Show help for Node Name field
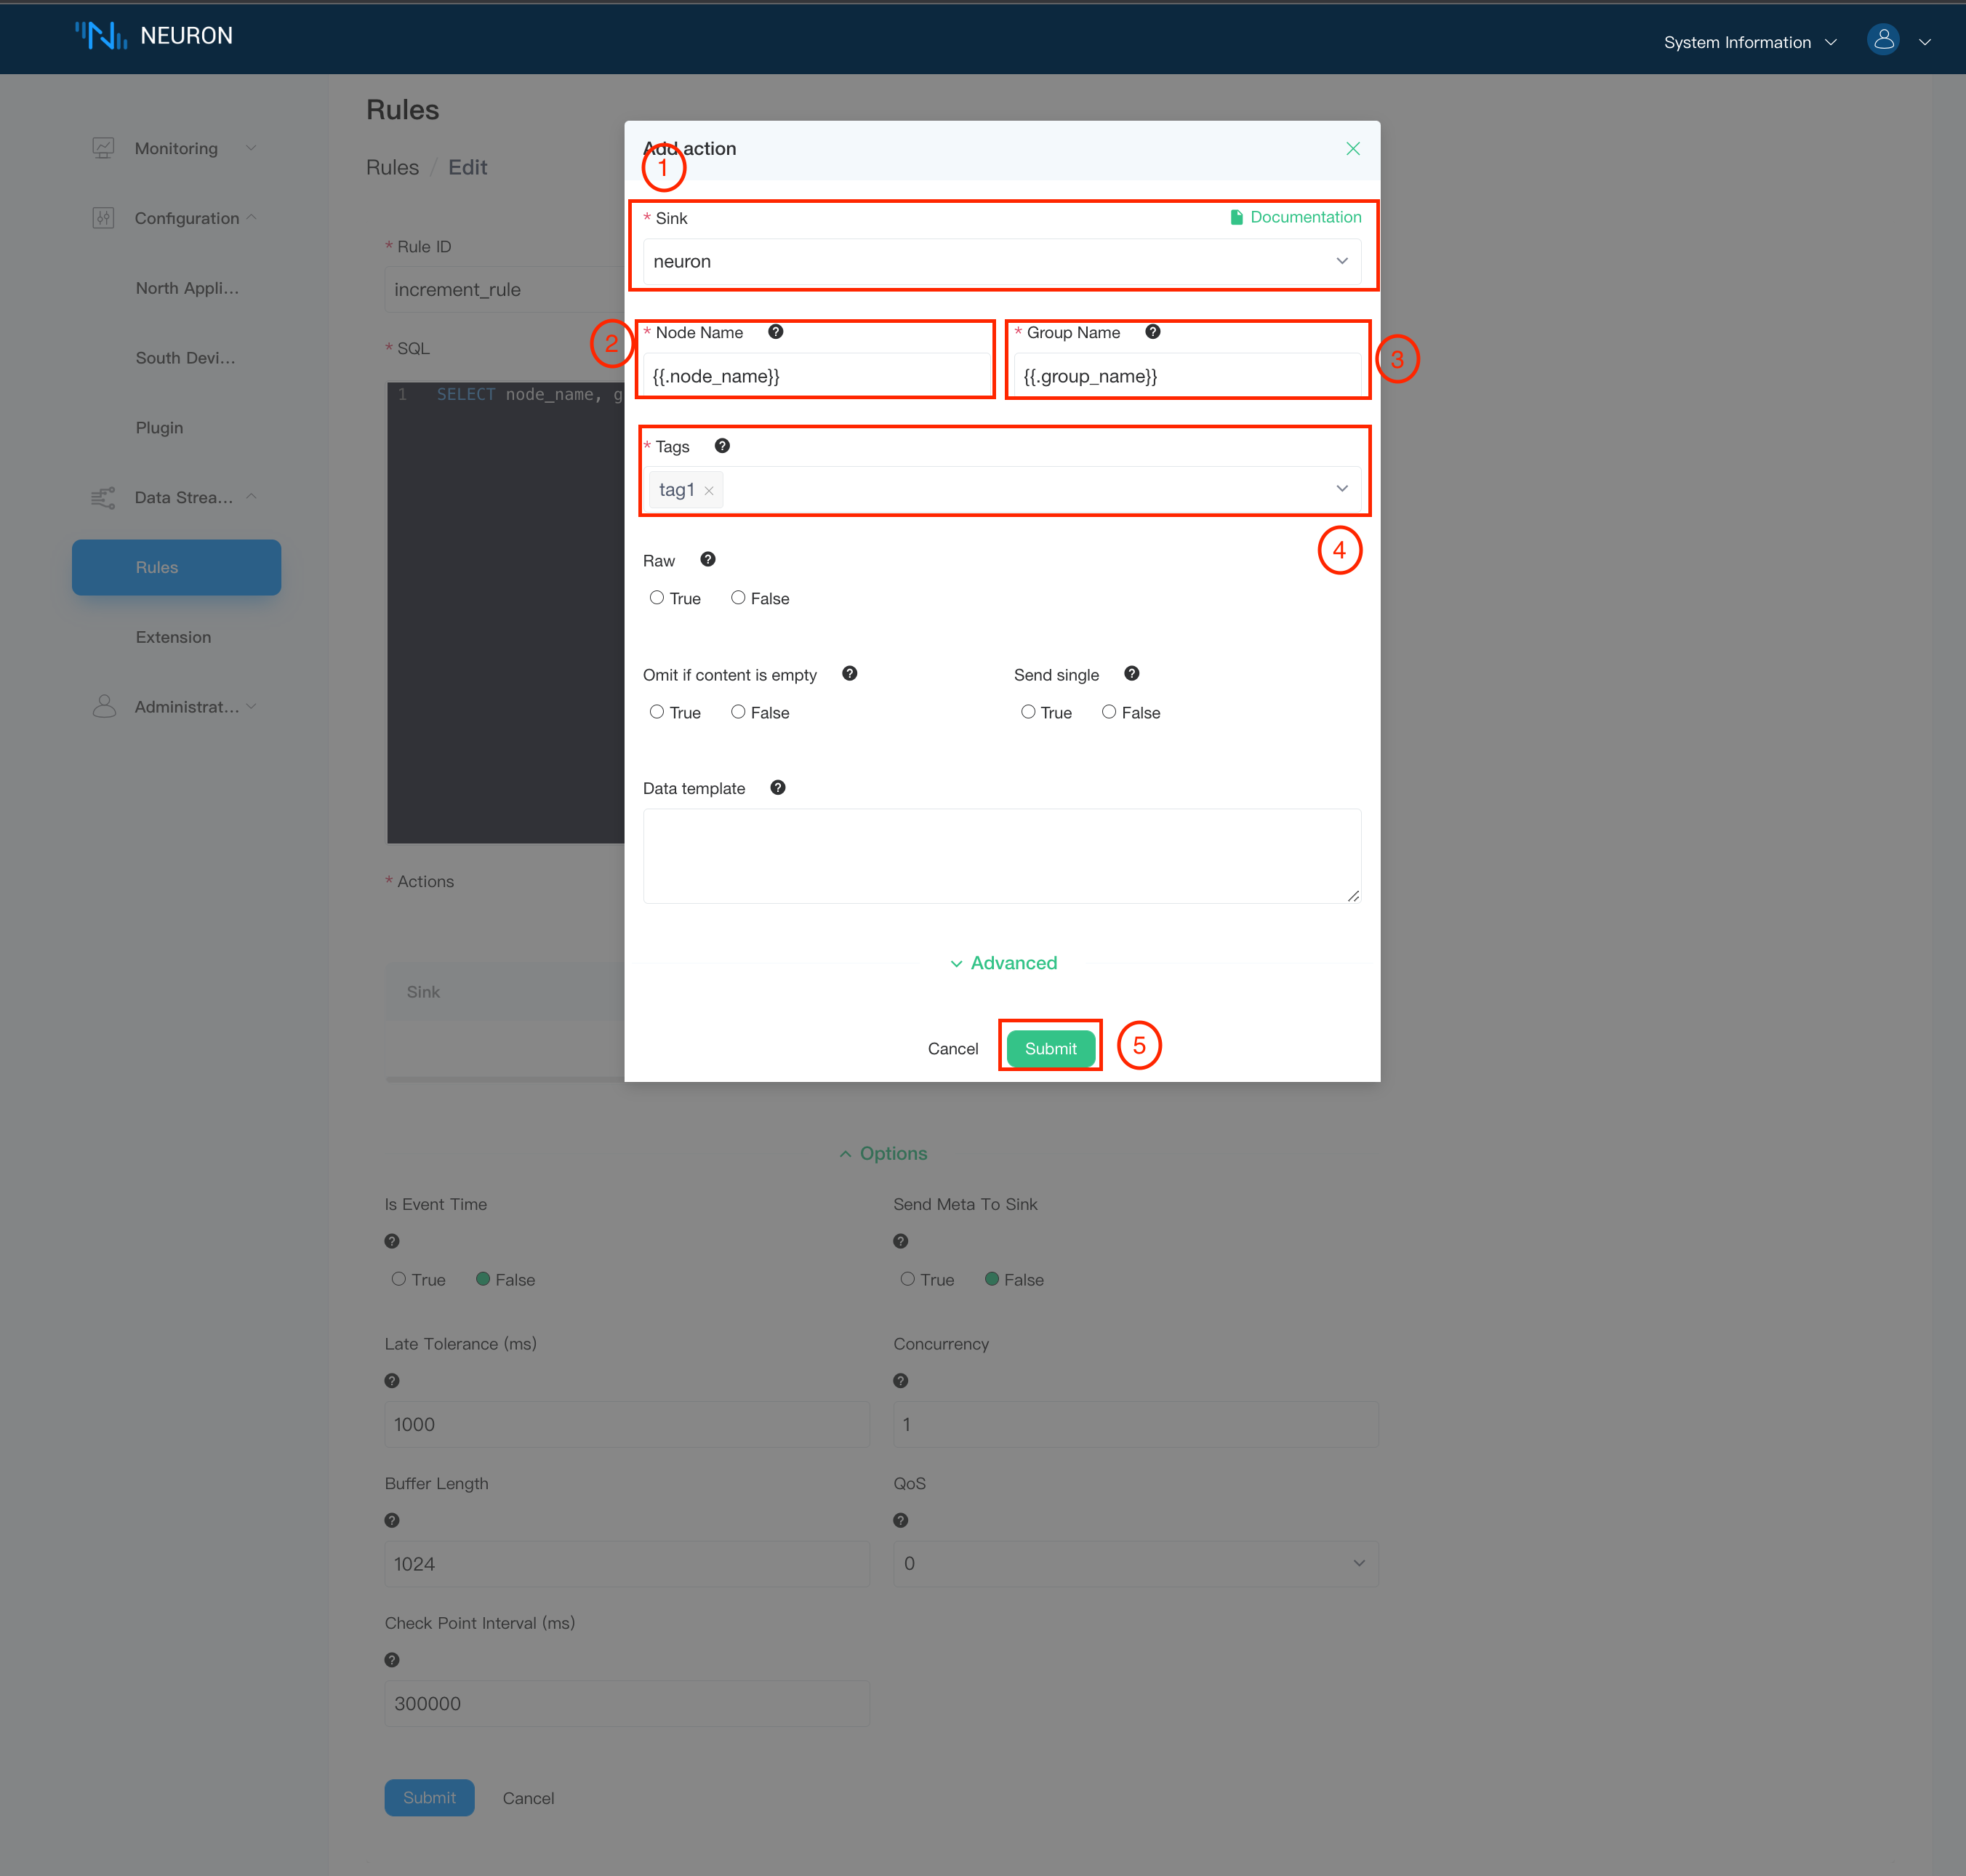 coord(776,332)
